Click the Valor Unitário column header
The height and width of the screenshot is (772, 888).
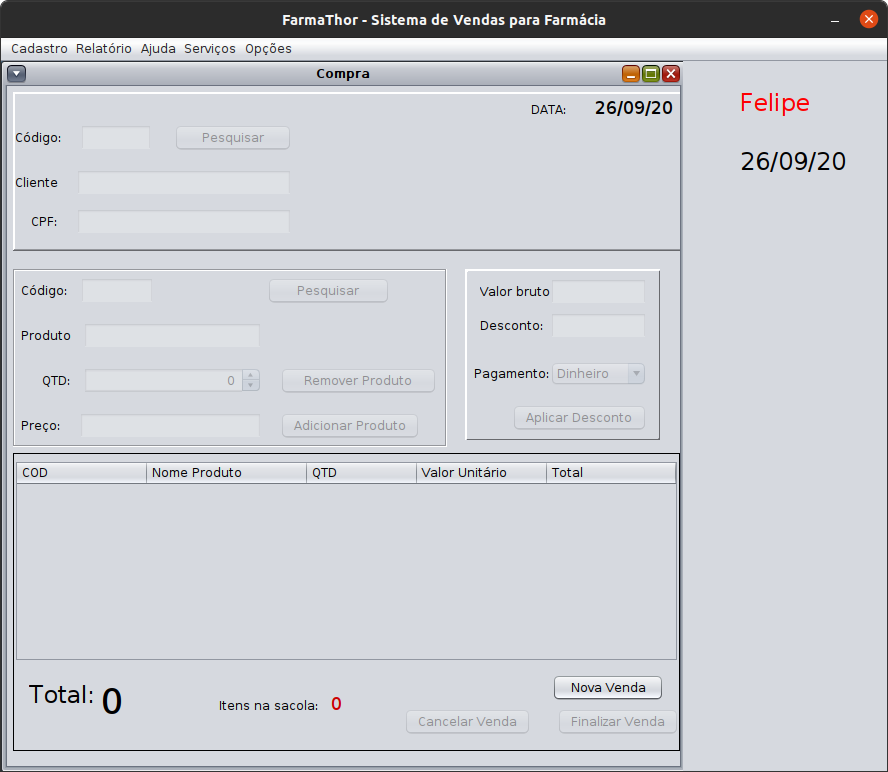(x=481, y=473)
